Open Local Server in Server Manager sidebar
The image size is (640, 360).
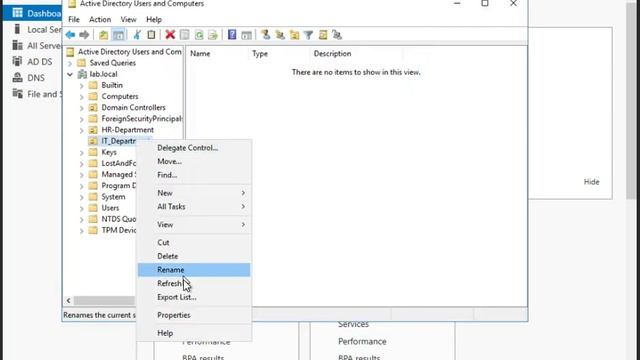coord(37,29)
